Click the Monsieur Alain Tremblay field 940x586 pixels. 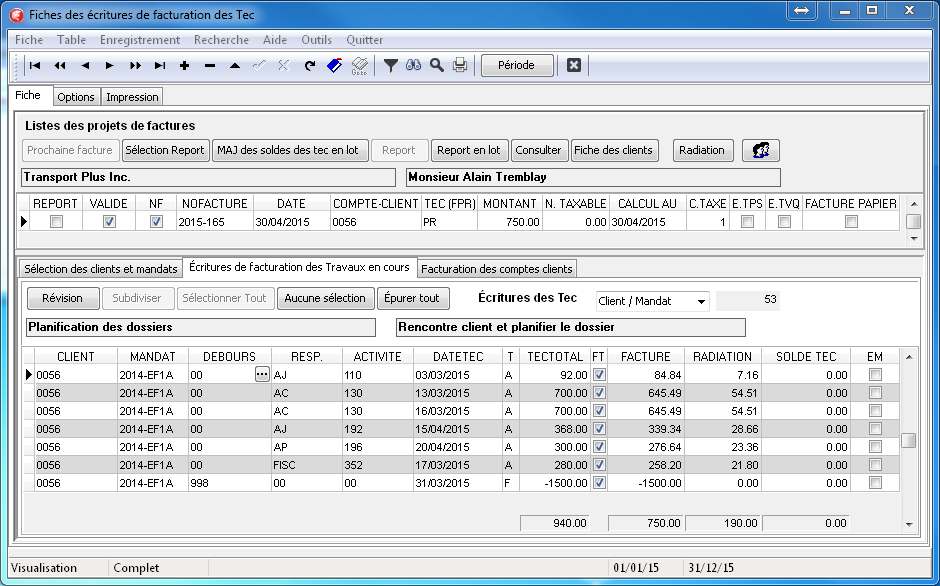click(593, 178)
